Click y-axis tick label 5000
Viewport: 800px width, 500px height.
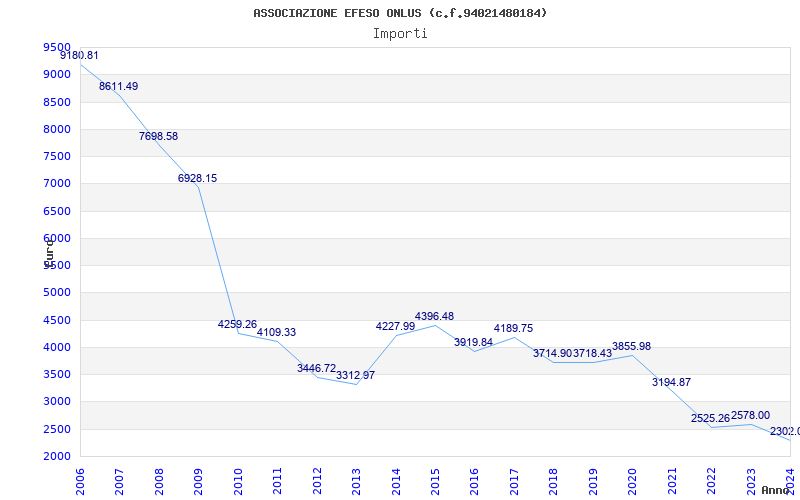(57, 293)
